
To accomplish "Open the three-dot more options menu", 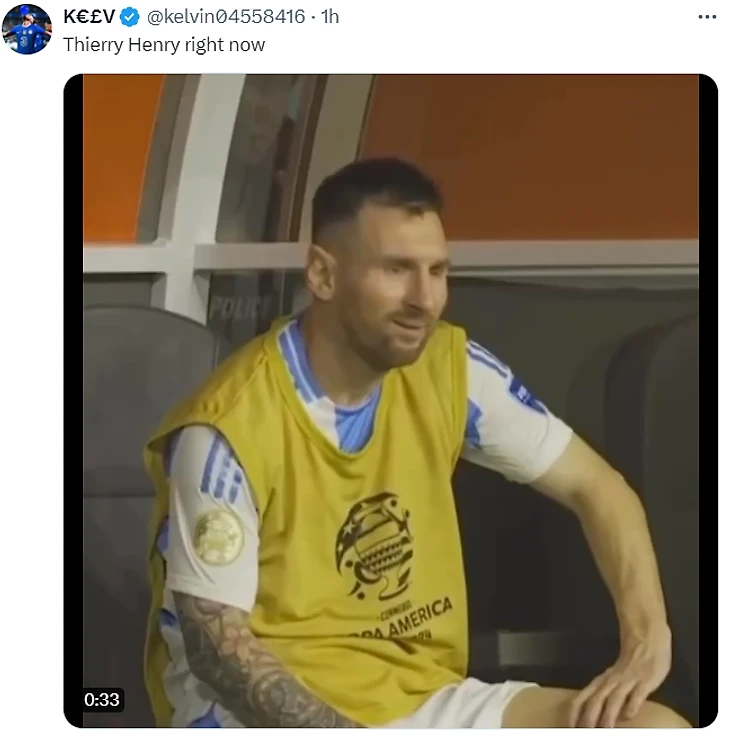I will [706, 17].
